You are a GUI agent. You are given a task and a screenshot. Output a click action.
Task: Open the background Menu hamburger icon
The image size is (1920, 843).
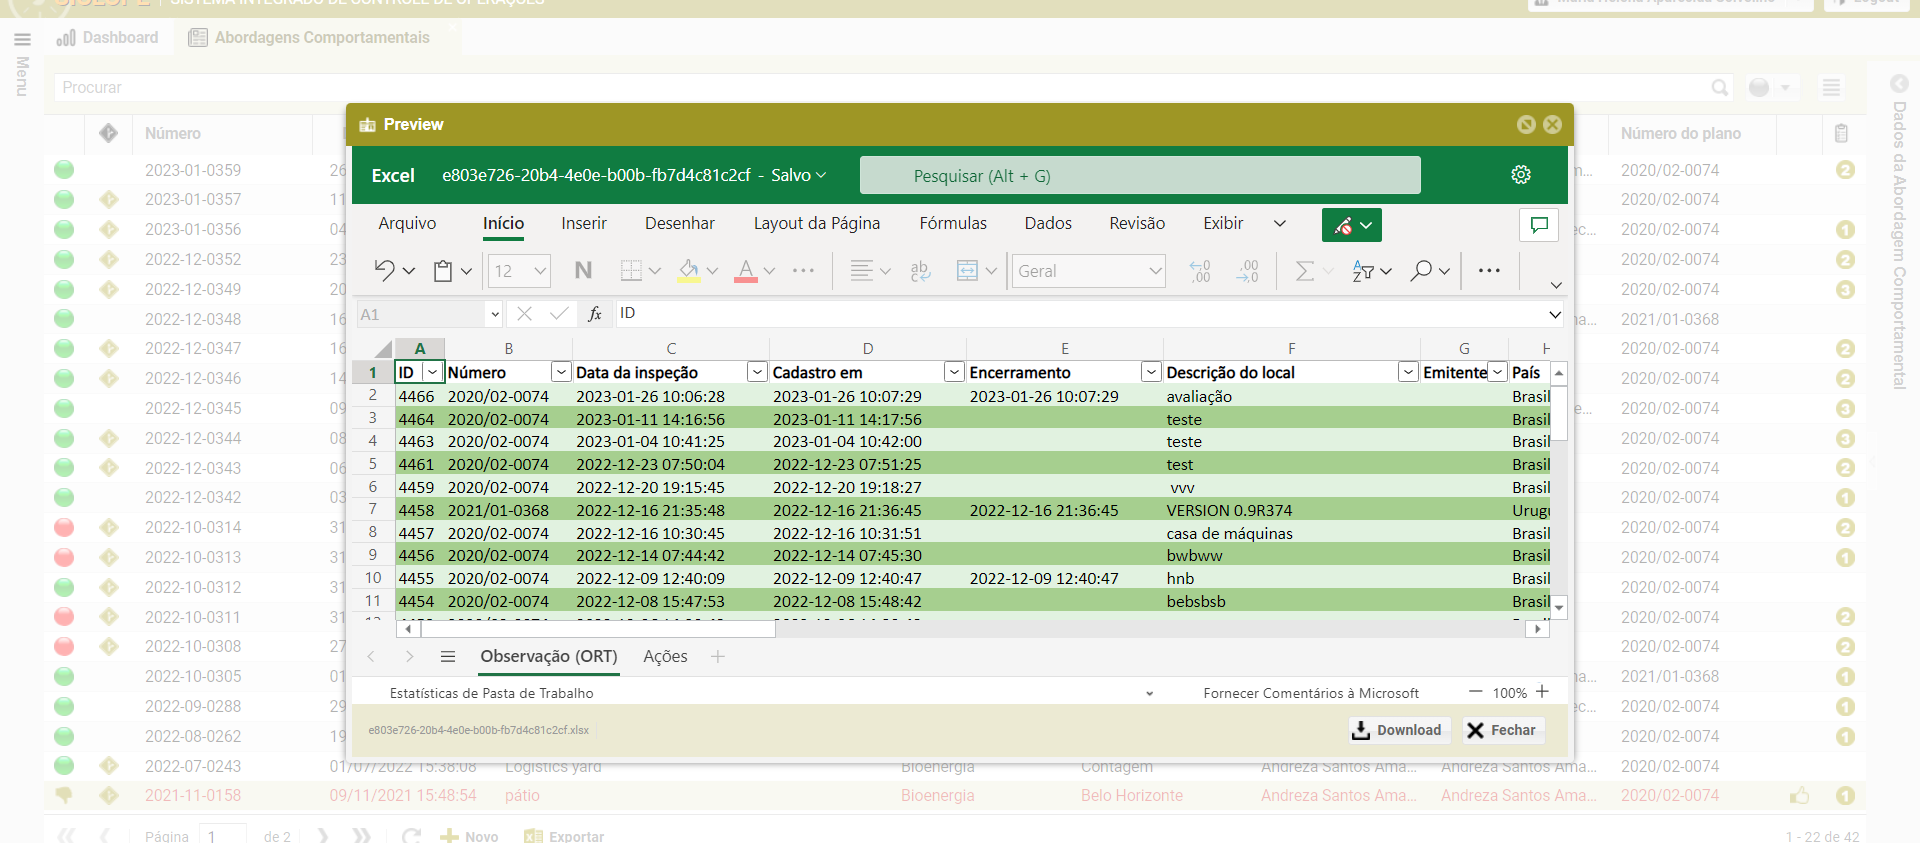[22, 40]
